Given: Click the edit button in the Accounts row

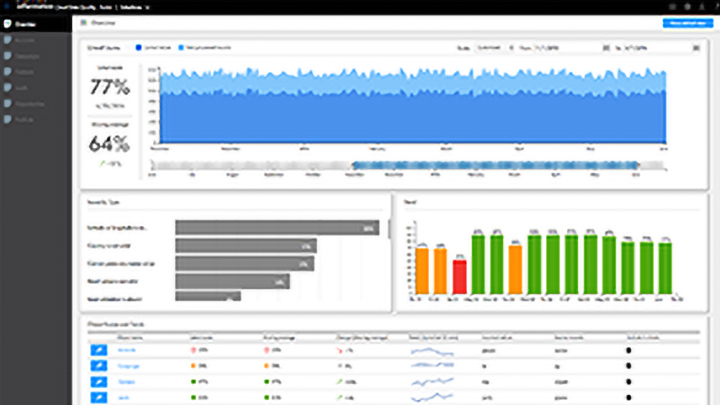Looking at the screenshot, I should tap(99, 350).
